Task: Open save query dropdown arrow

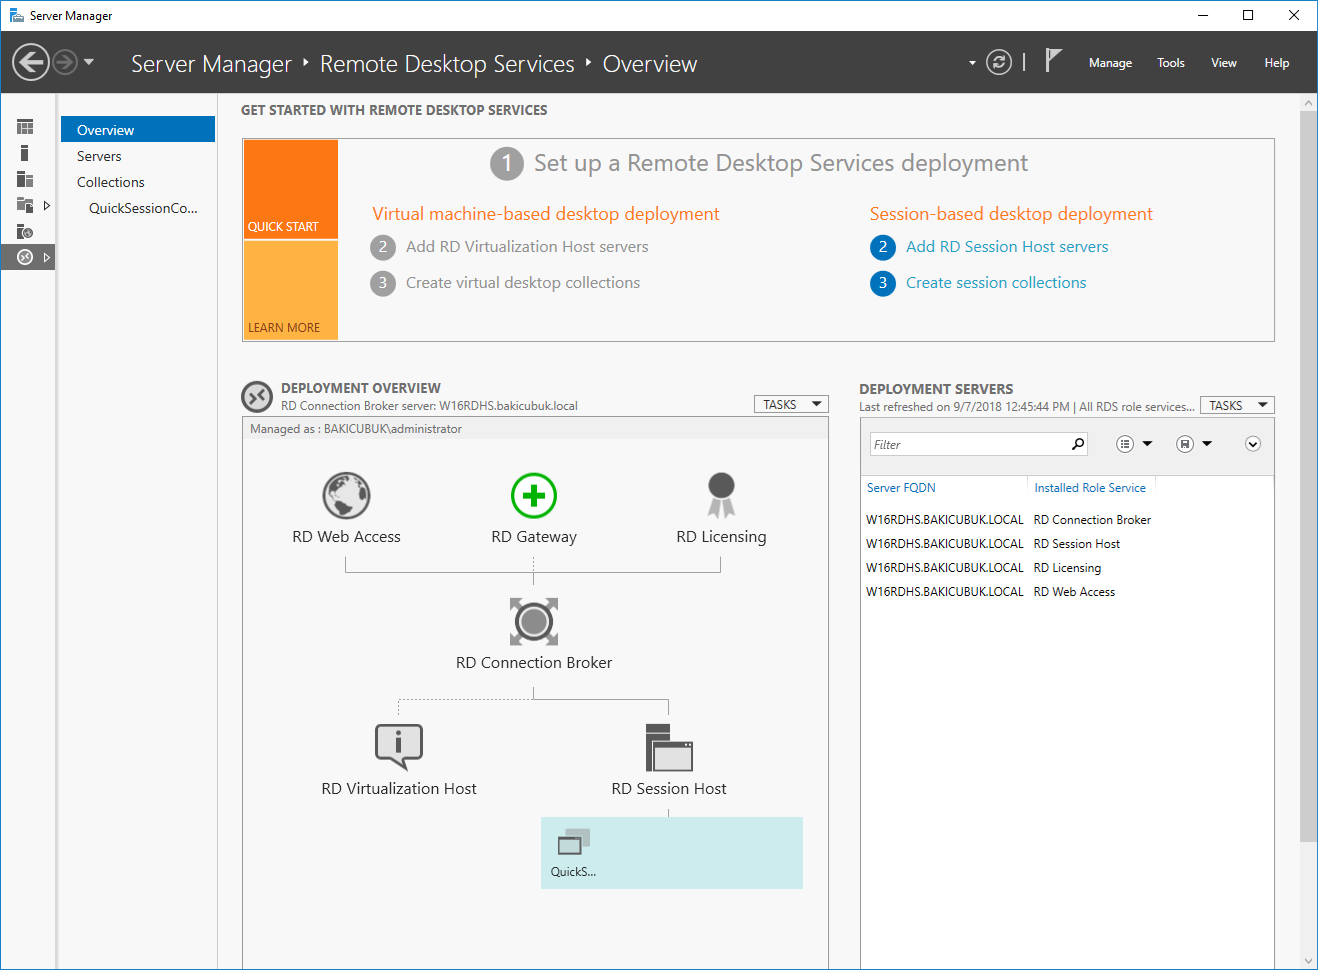Action: coord(1207,444)
